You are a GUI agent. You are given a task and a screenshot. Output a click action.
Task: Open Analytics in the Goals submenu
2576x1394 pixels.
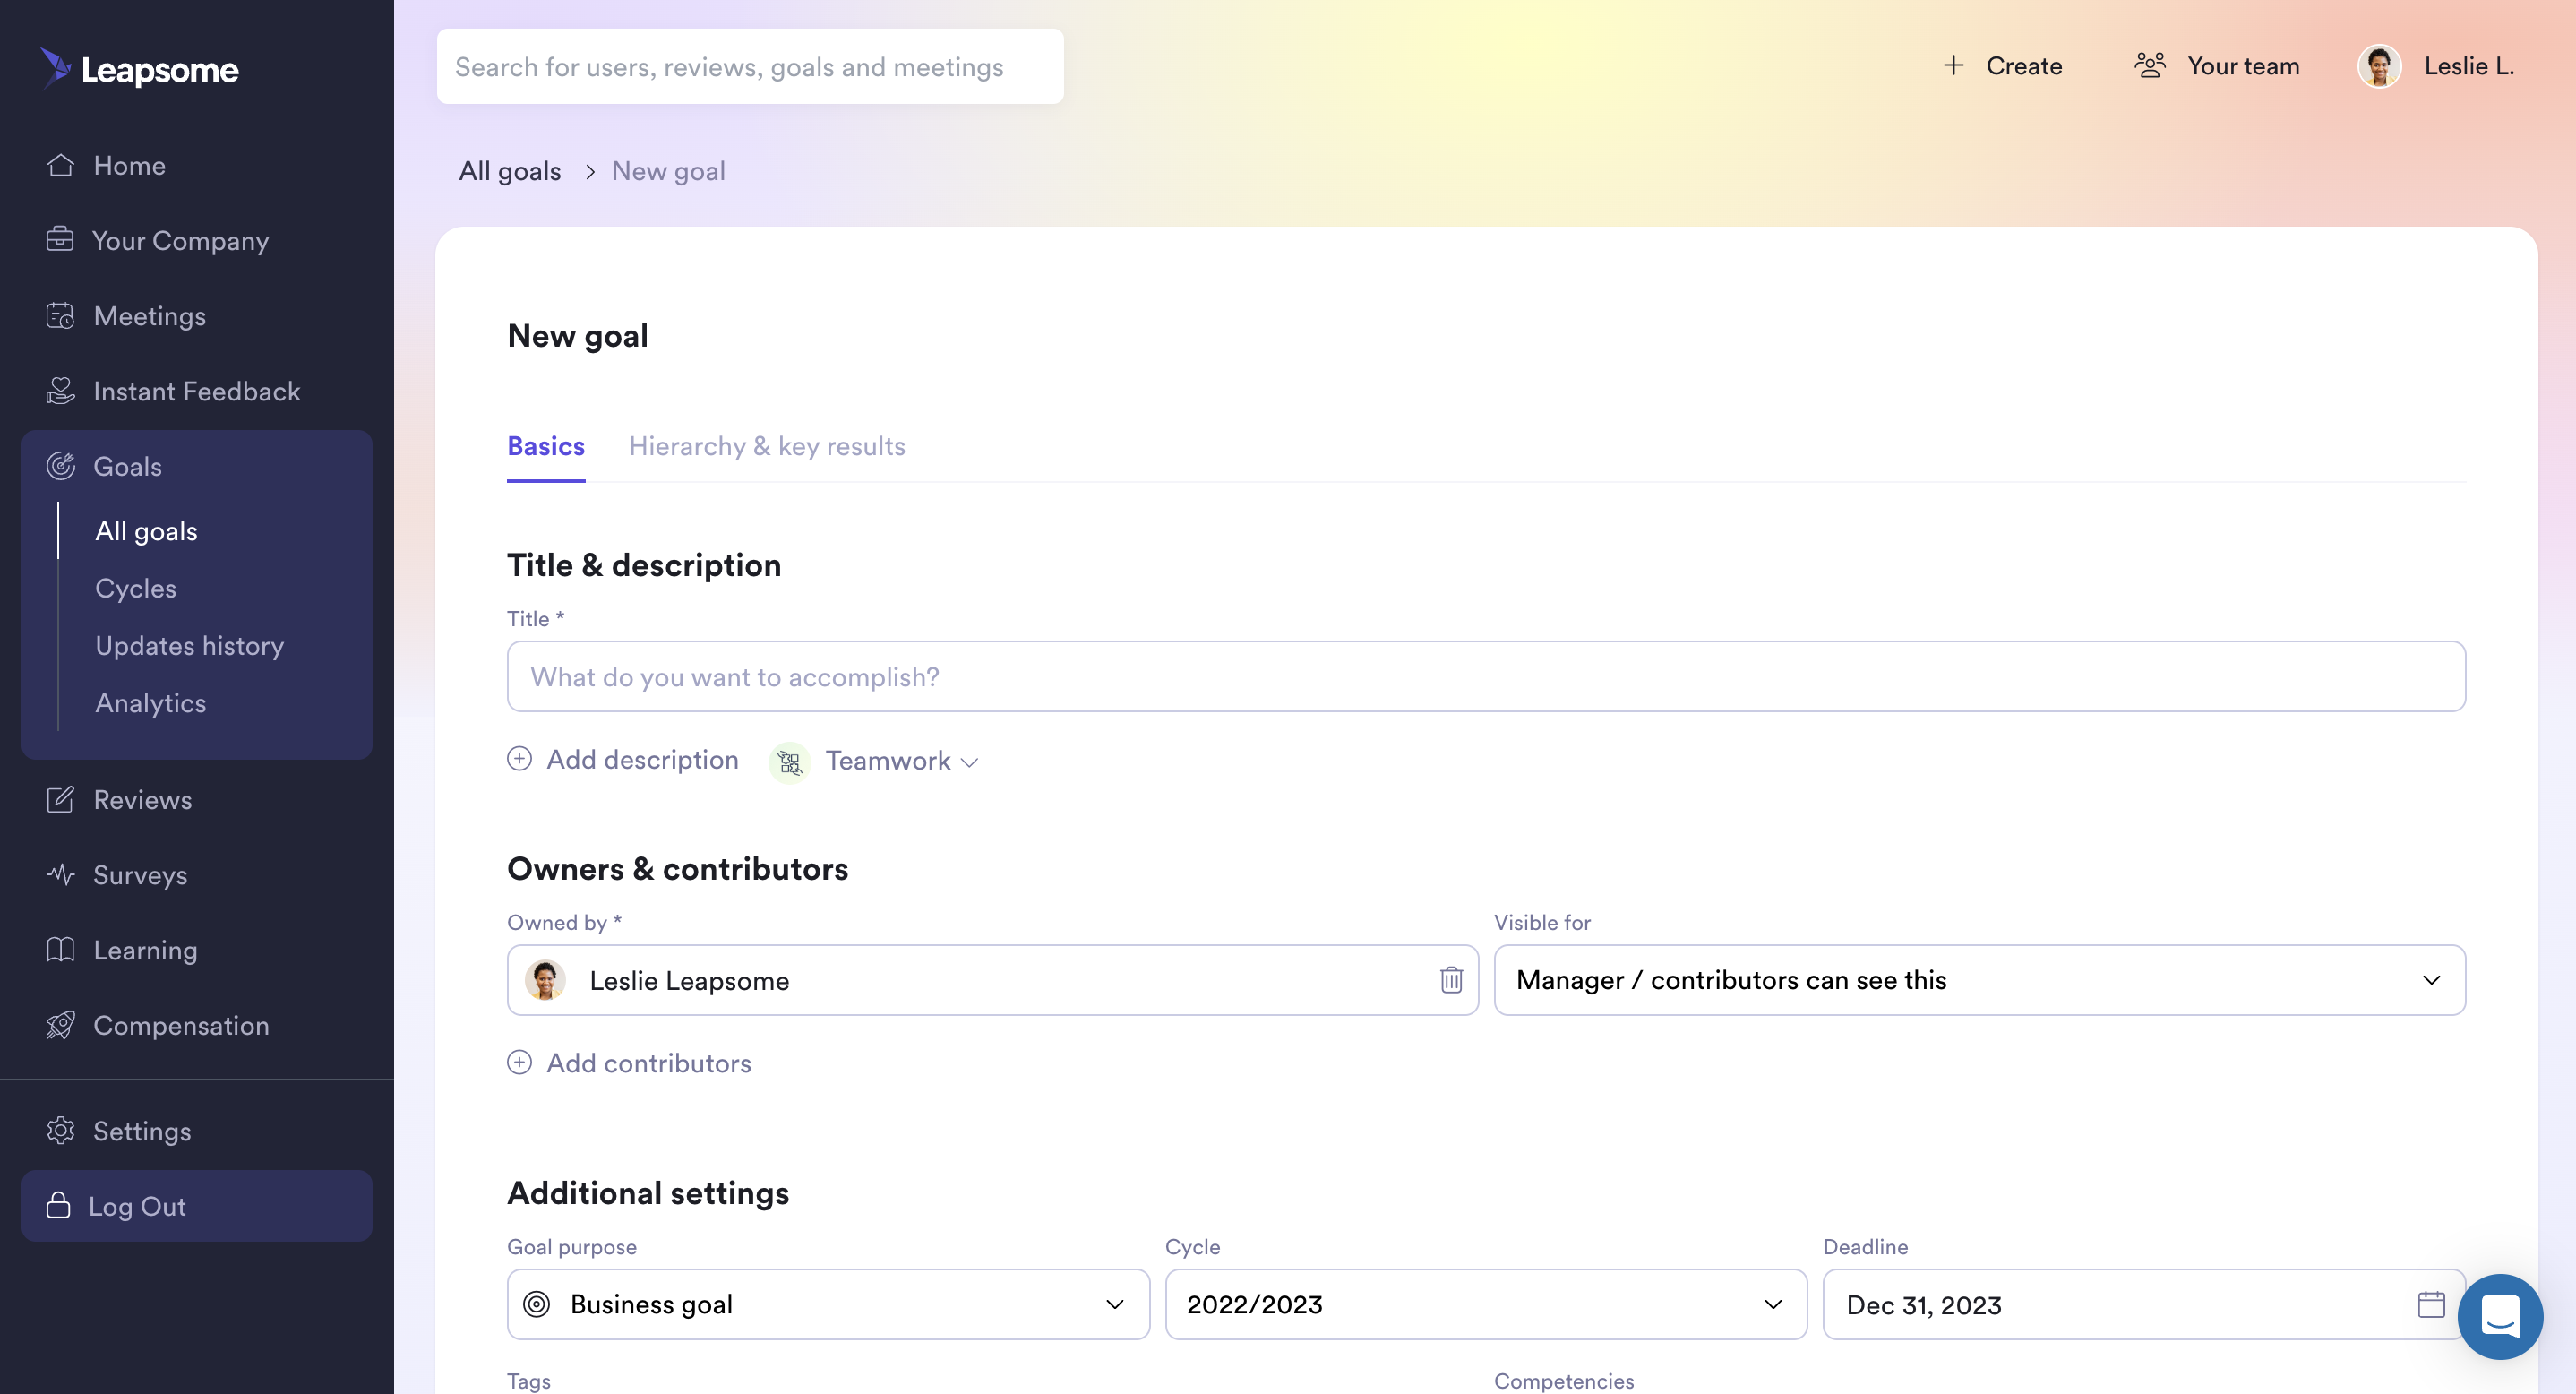(151, 703)
